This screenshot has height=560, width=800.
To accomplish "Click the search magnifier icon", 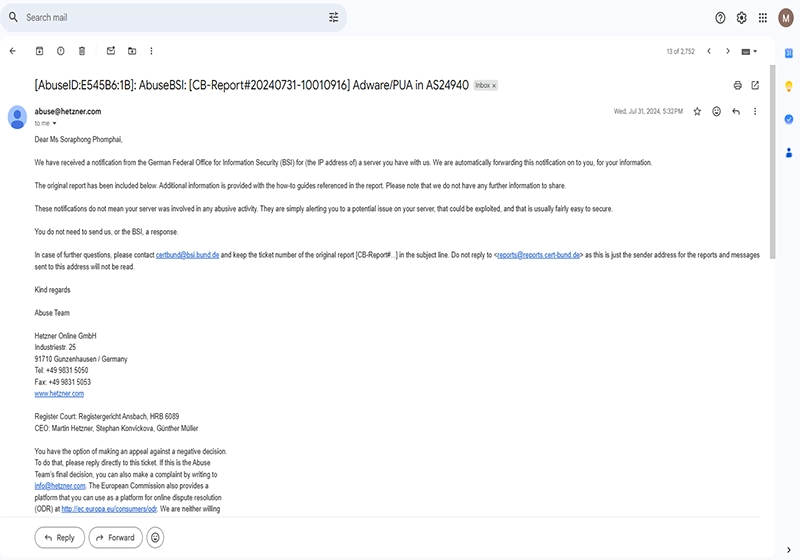I will 13,17.
